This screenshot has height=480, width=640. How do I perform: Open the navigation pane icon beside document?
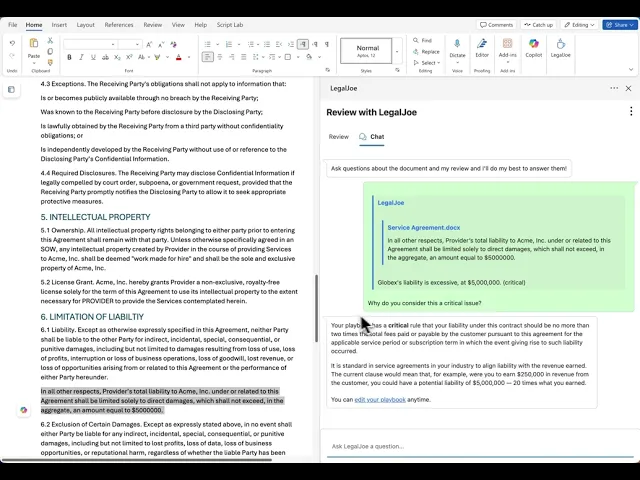pyautogui.click(x=11, y=89)
